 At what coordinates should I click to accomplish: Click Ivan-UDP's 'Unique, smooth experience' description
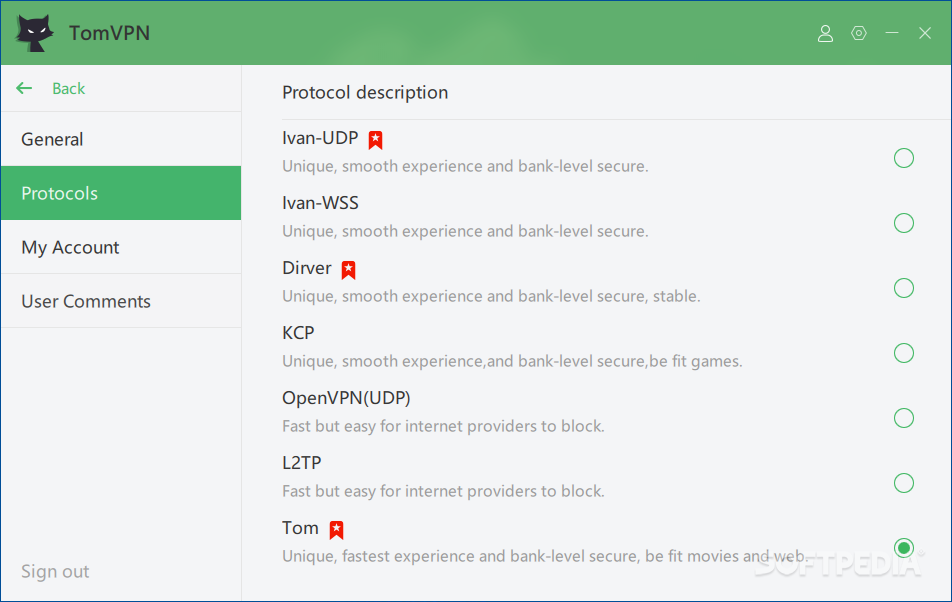click(x=465, y=167)
